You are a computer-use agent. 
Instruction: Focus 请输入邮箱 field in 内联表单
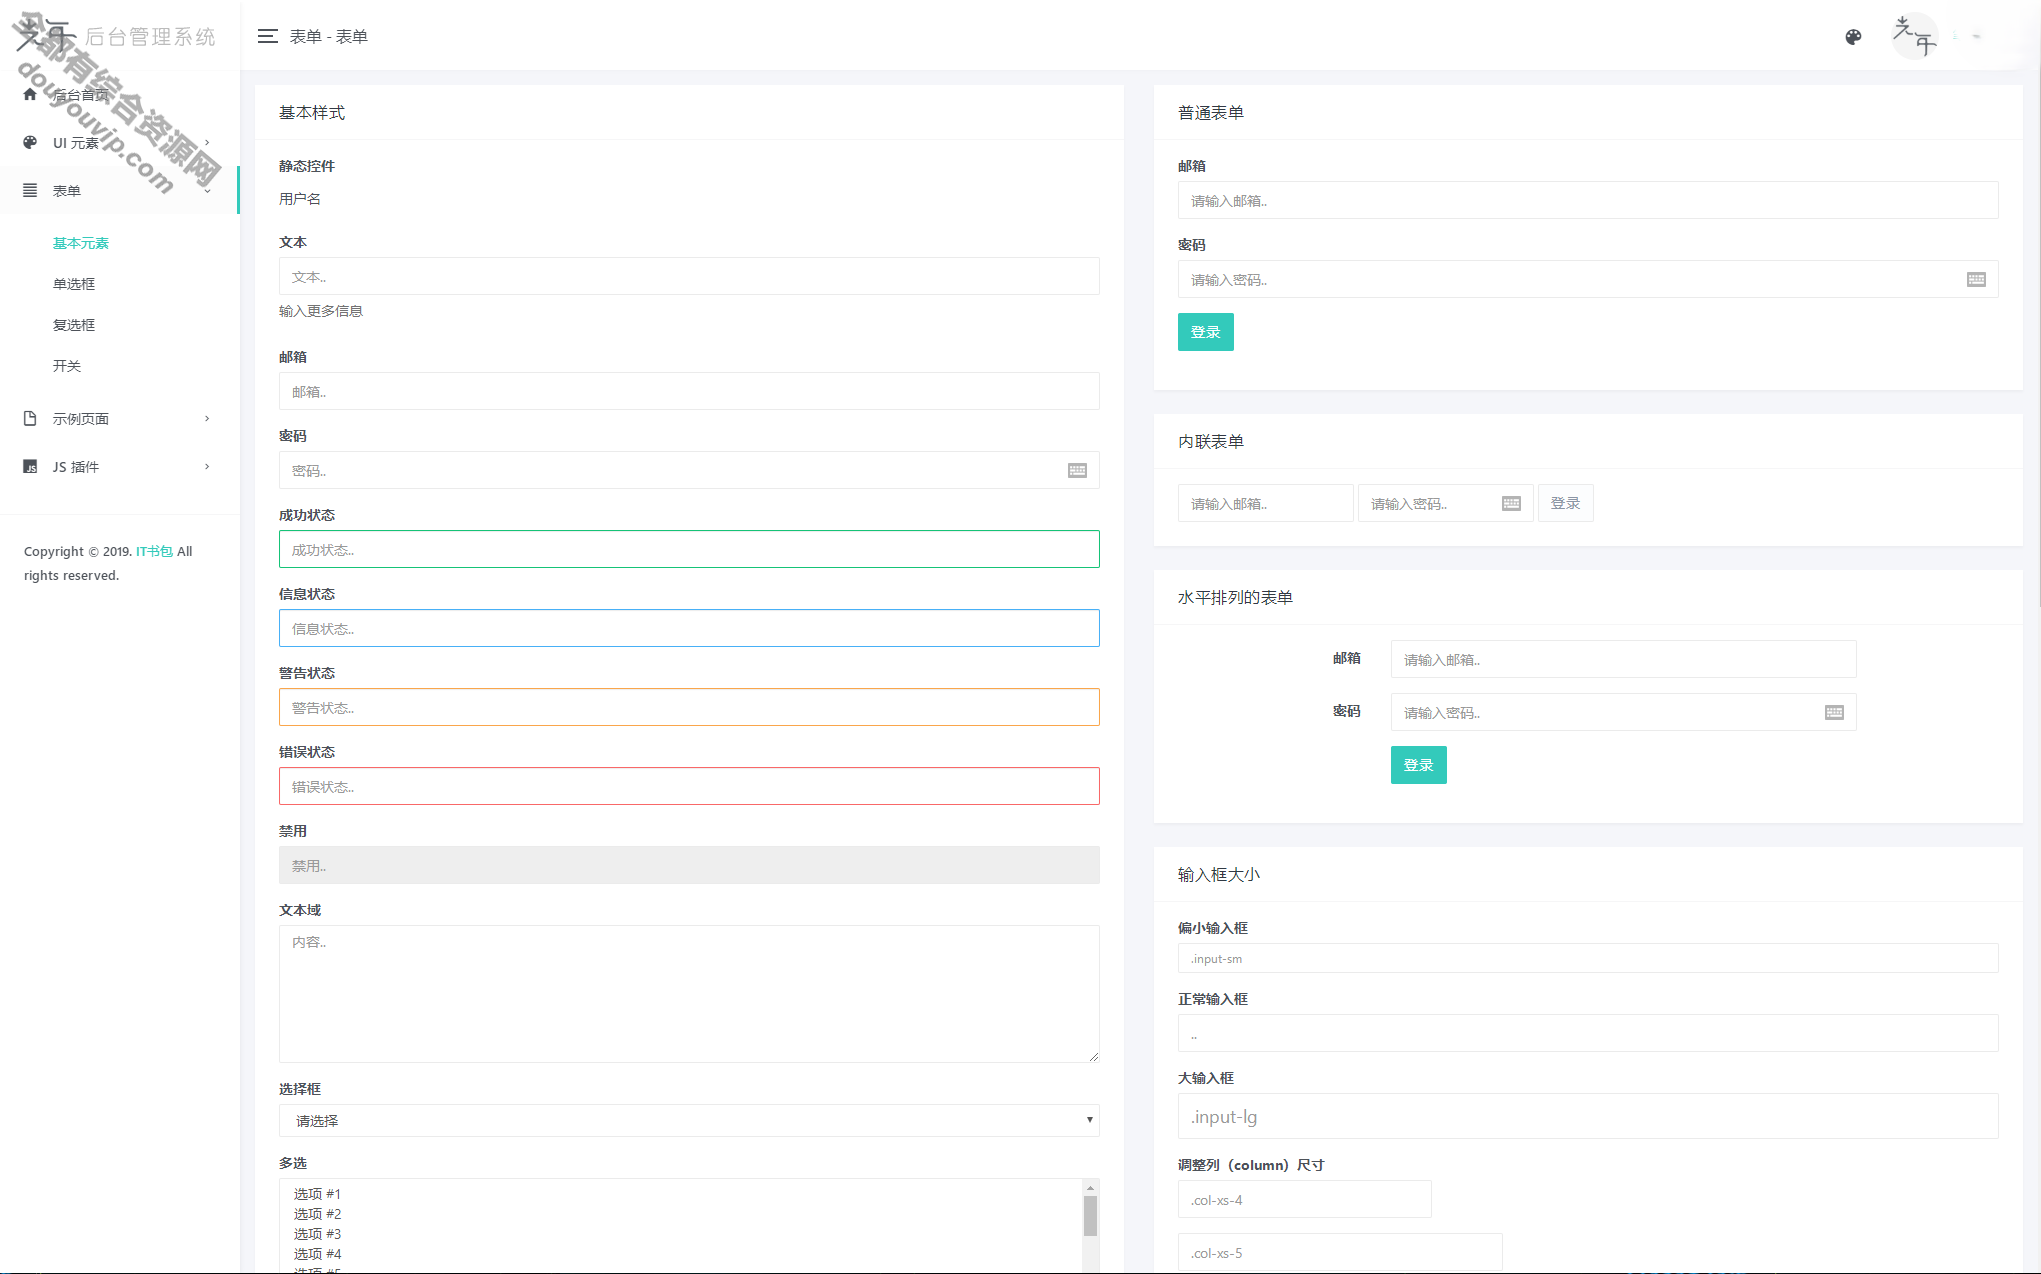pyautogui.click(x=1265, y=503)
